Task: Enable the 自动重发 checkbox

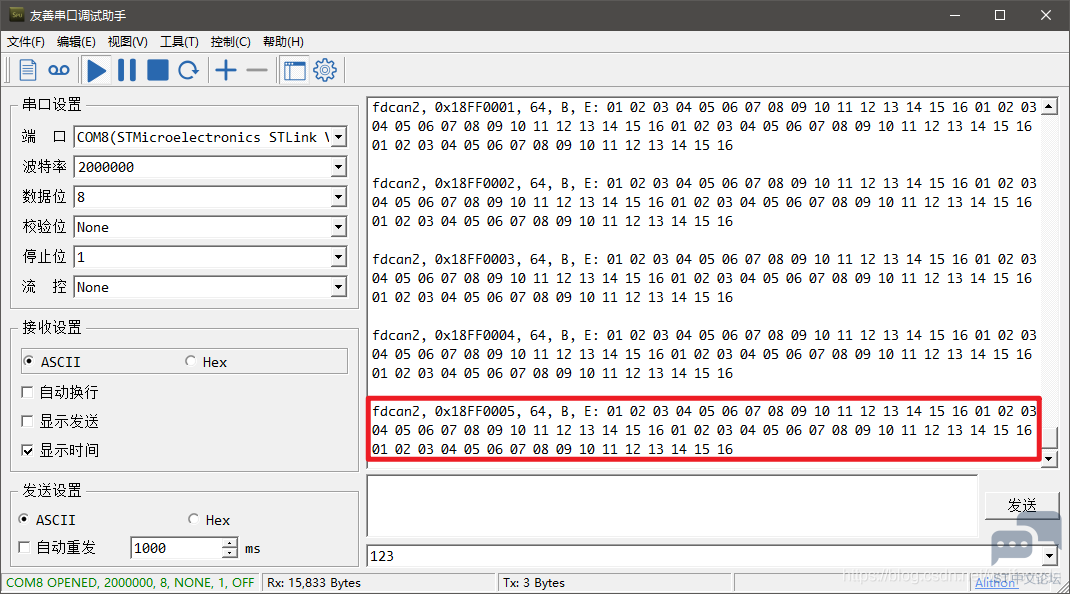Action: point(25,548)
